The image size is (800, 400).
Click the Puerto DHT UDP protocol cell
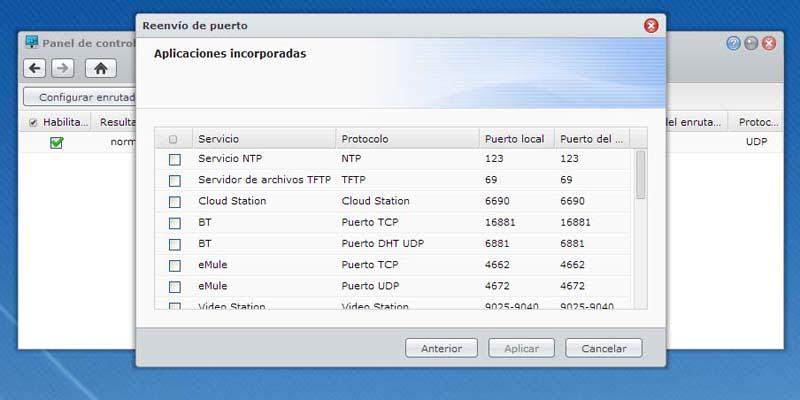pos(383,244)
